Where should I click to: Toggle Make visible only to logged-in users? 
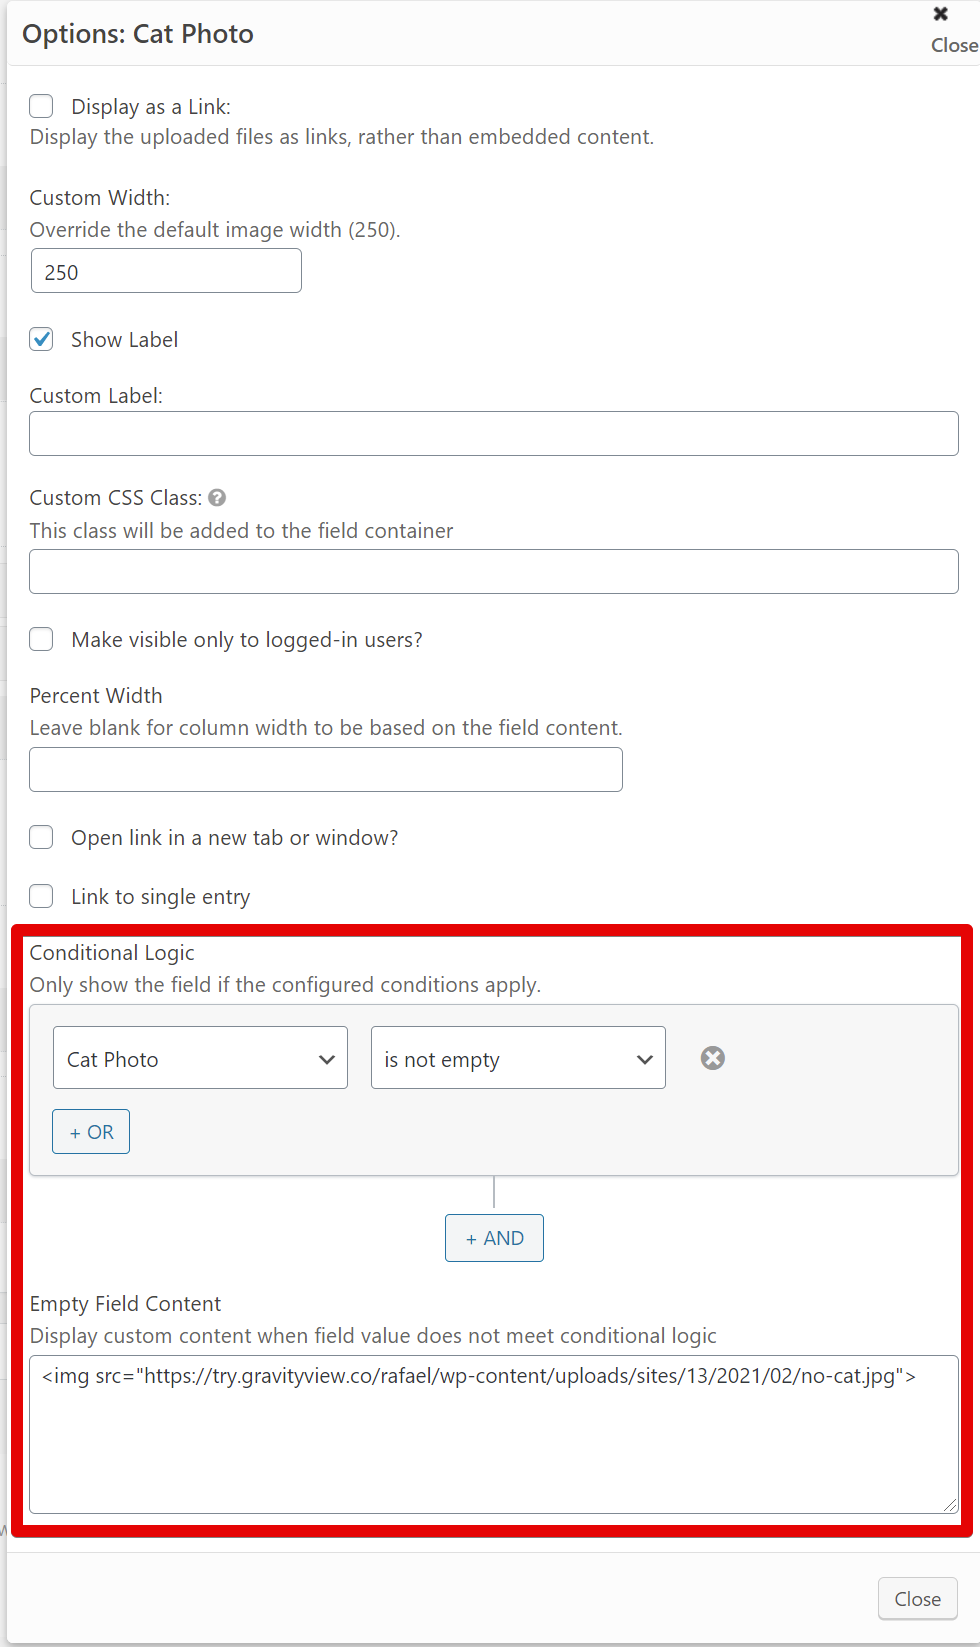(41, 639)
